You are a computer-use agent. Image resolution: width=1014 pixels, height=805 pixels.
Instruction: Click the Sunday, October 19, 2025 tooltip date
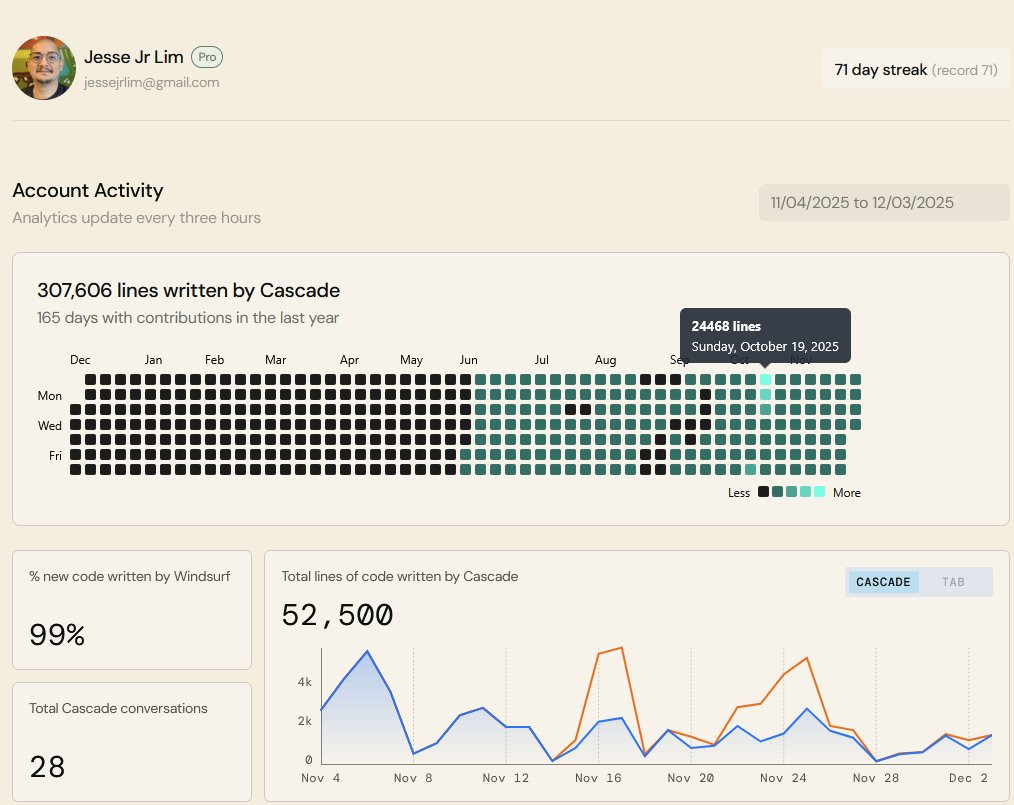765,346
